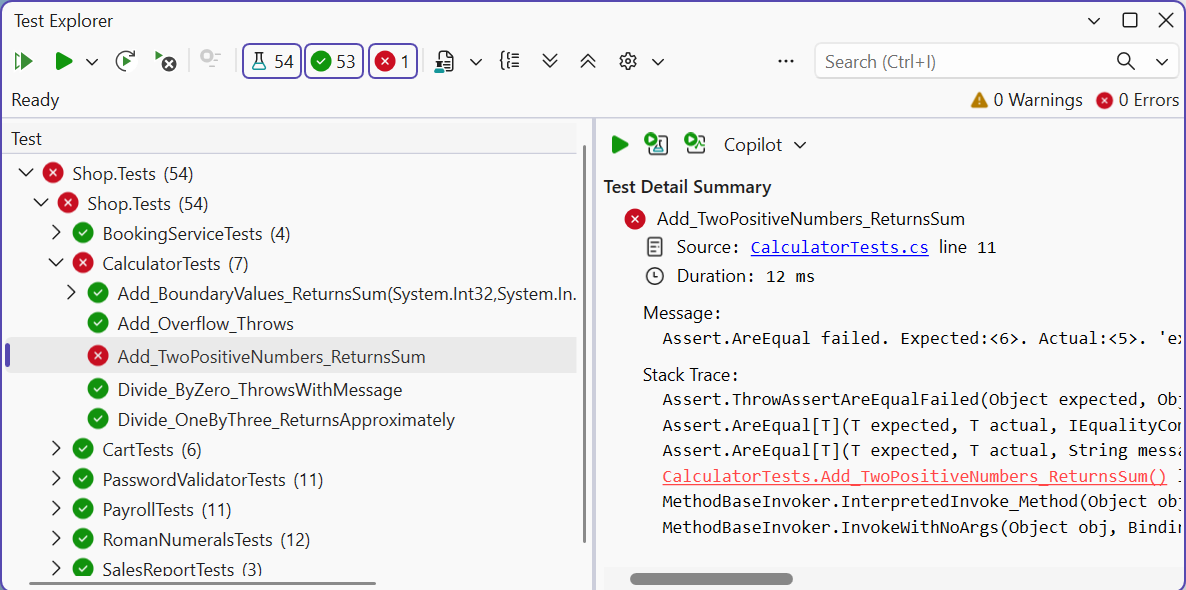Expand the RomanNumeralsTests (12) node
The height and width of the screenshot is (590, 1186).
click(56, 539)
